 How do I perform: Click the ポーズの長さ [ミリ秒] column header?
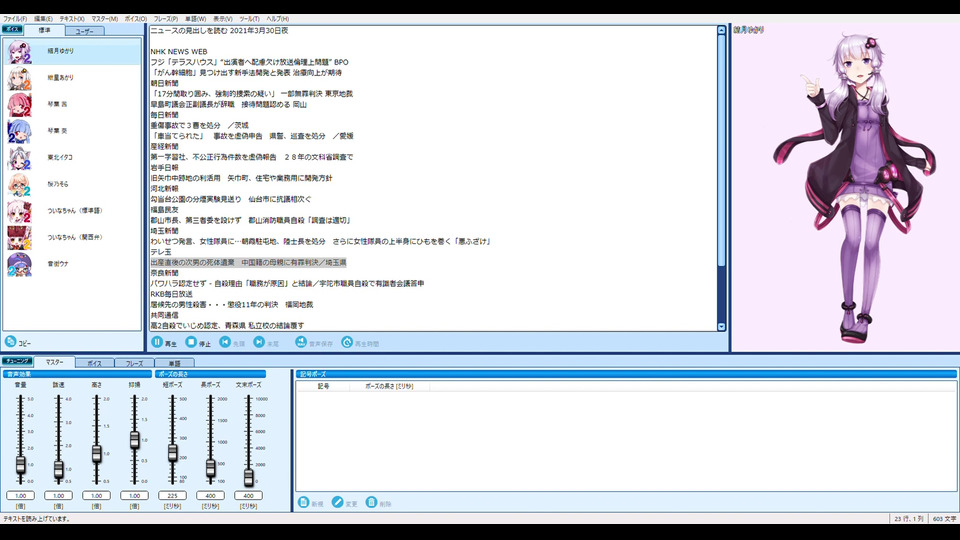389,386
